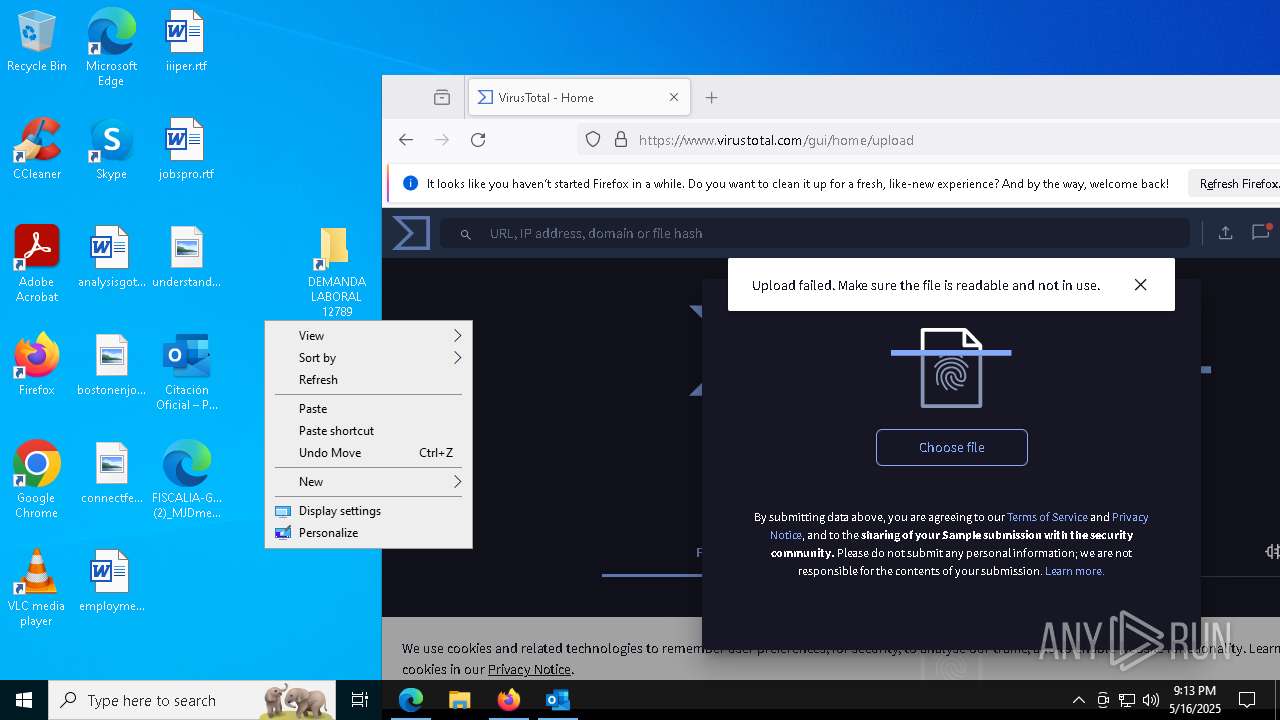Open the taskbar clock showing 9:13 PM
Screen dimensions: 1280x720
point(1195,700)
